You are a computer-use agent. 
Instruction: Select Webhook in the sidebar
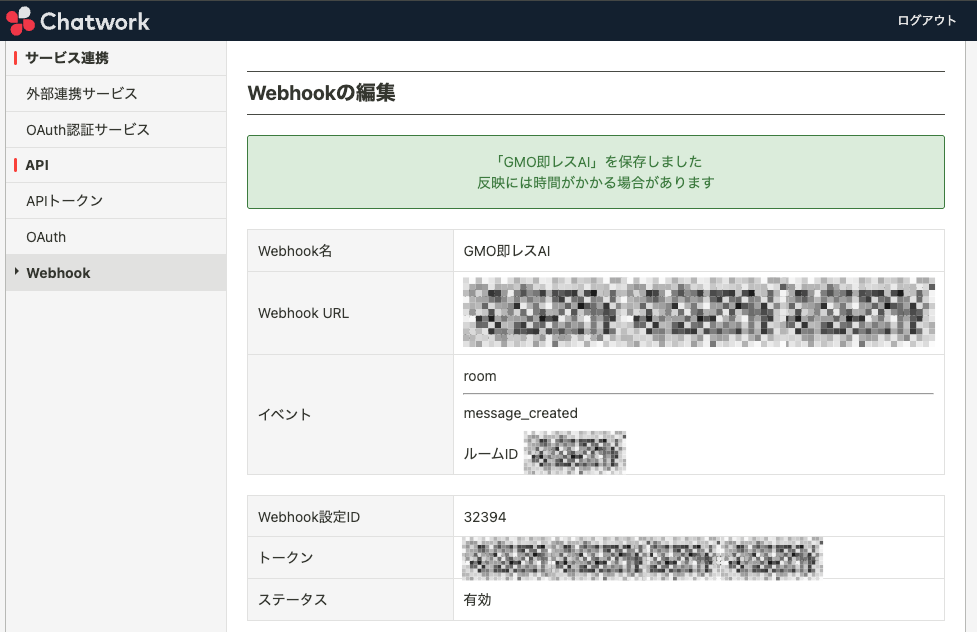58,273
